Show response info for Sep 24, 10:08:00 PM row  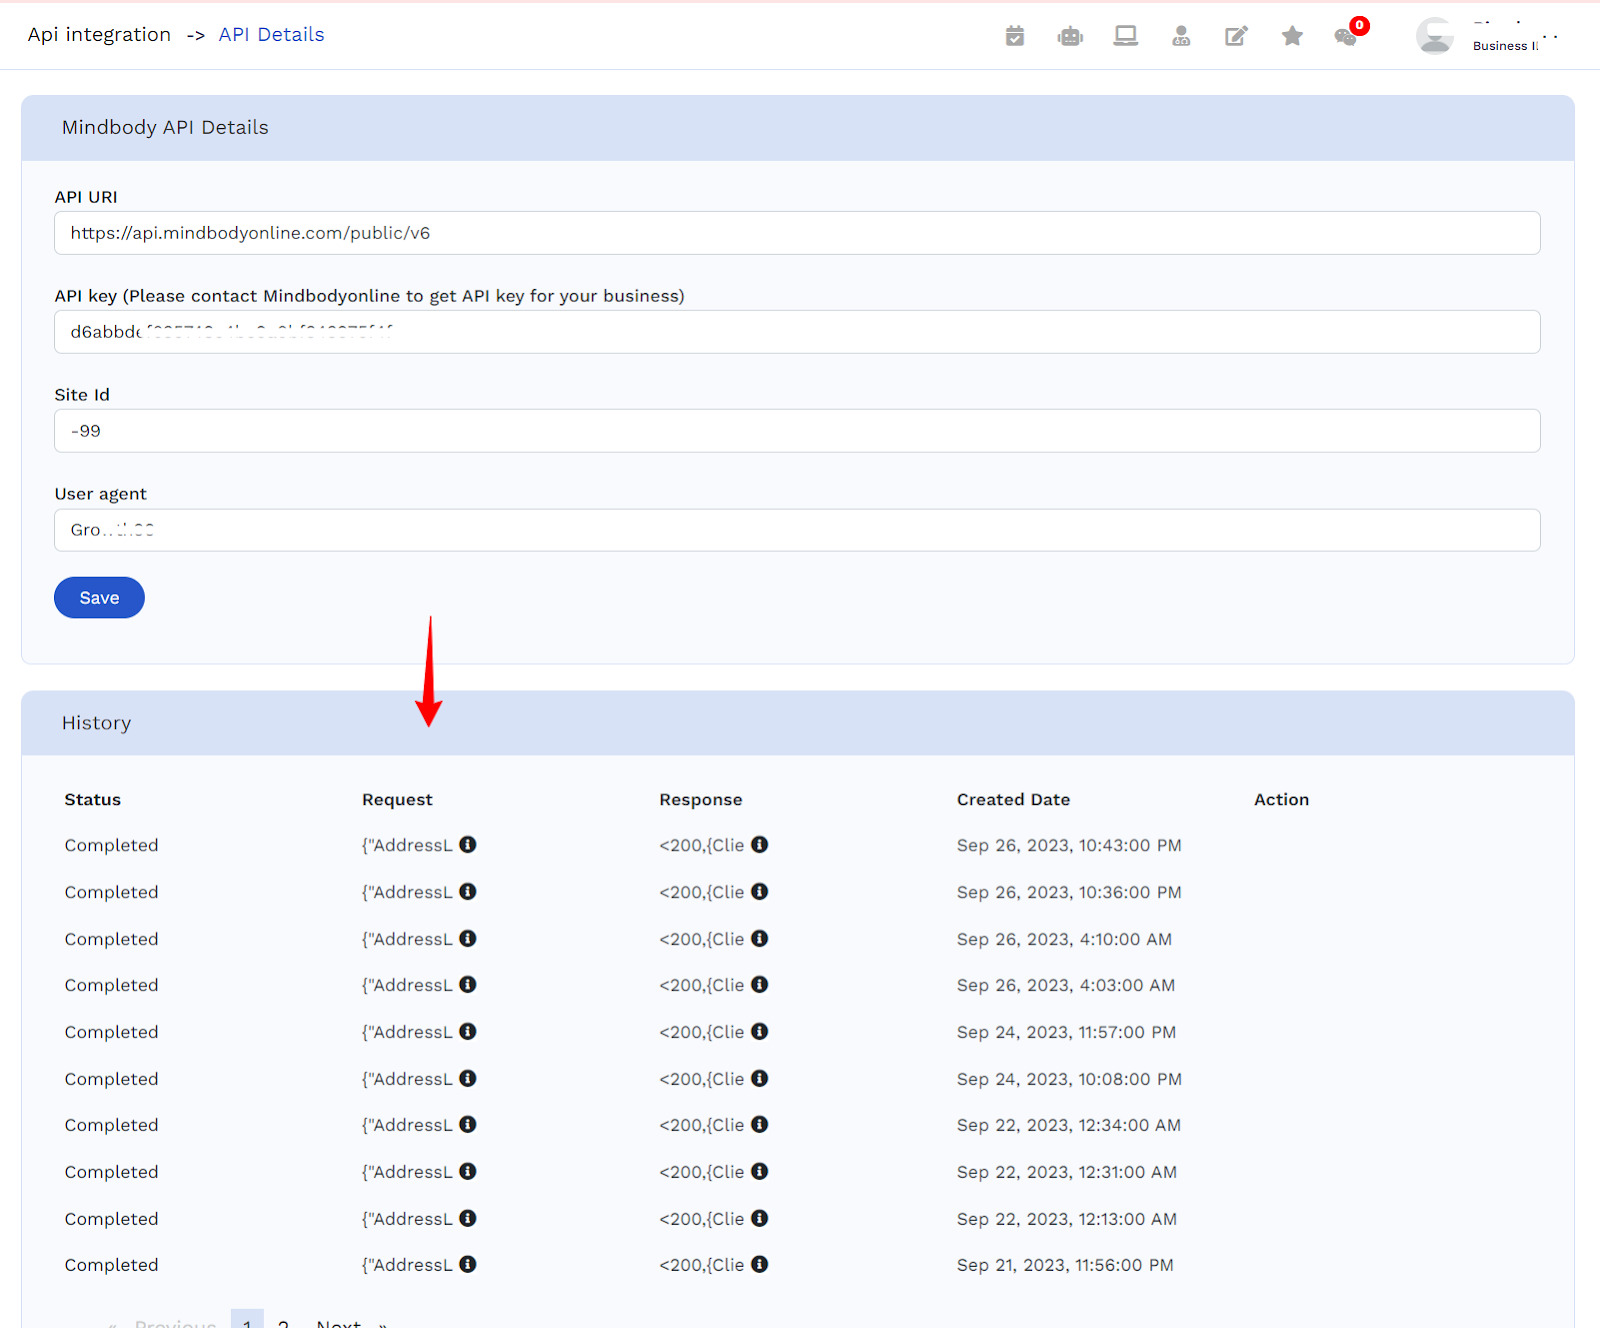760,1079
